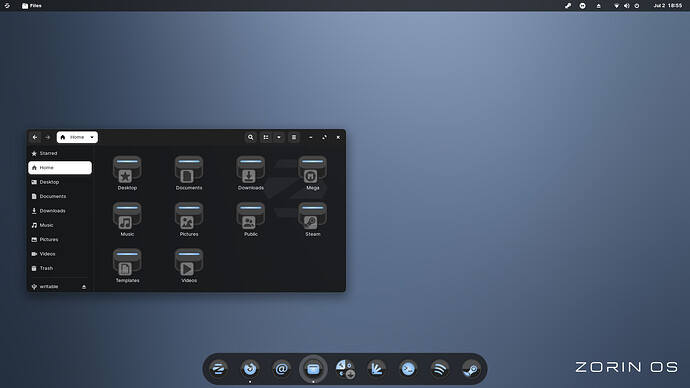The height and width of the screenshot is (388, 690).
Task: Select Home in the sidebar
Action: [x=60, y=168]
